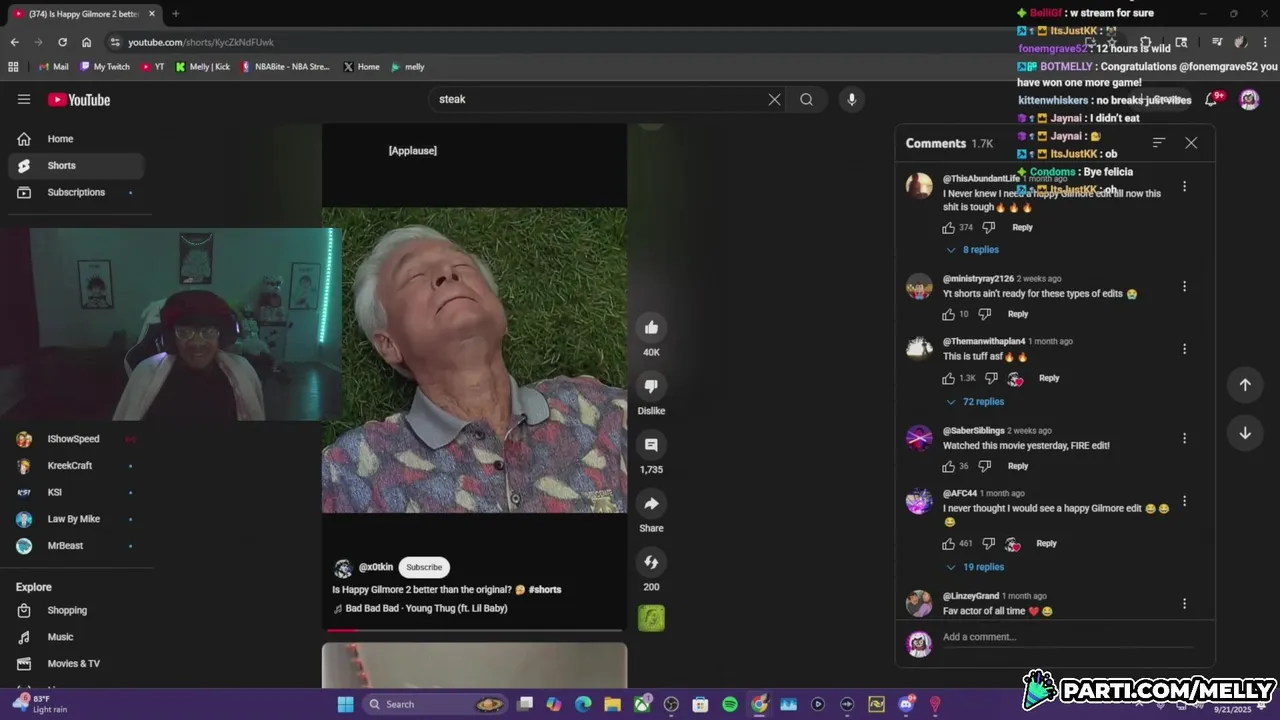The width and height of the screenshot is (1280, 720).
Task: Open the YouTube hamburger guide menu
Action: tap(24, 99)
